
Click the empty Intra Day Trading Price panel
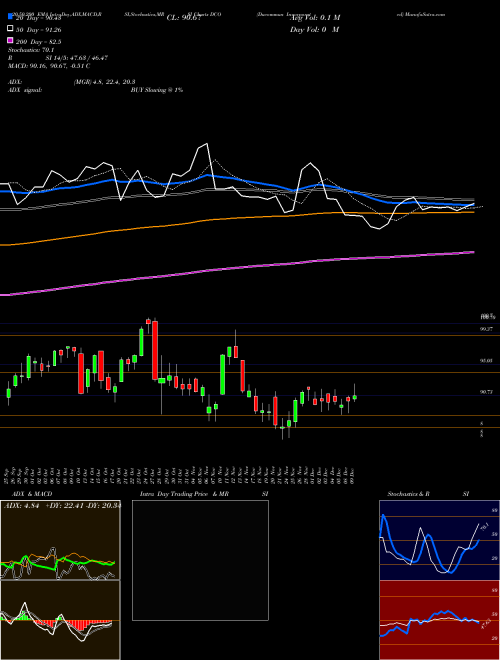pyautogui.click(x=200, y=560)
